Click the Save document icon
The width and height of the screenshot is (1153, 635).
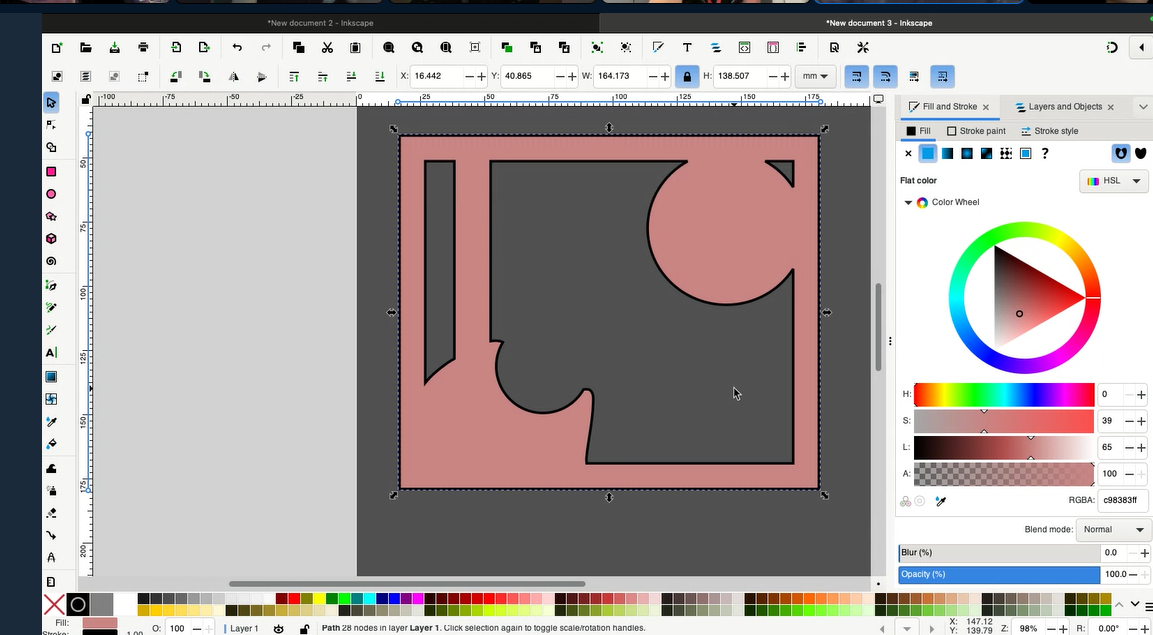pos(114,48)
